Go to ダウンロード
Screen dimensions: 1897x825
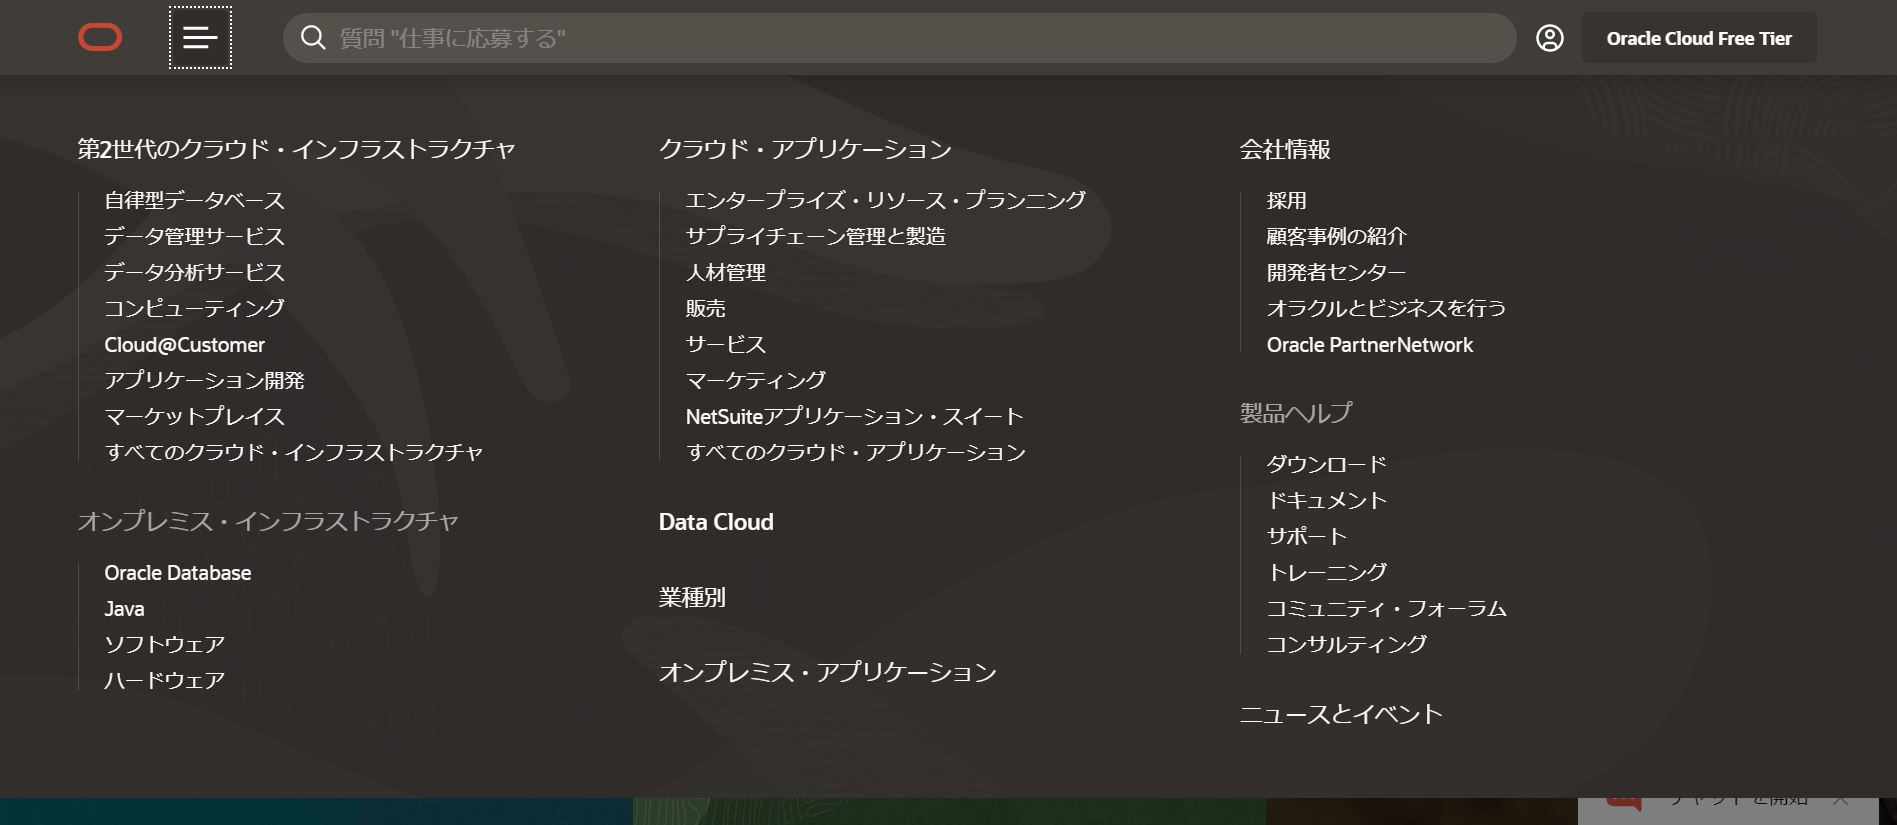point(1326,464)
